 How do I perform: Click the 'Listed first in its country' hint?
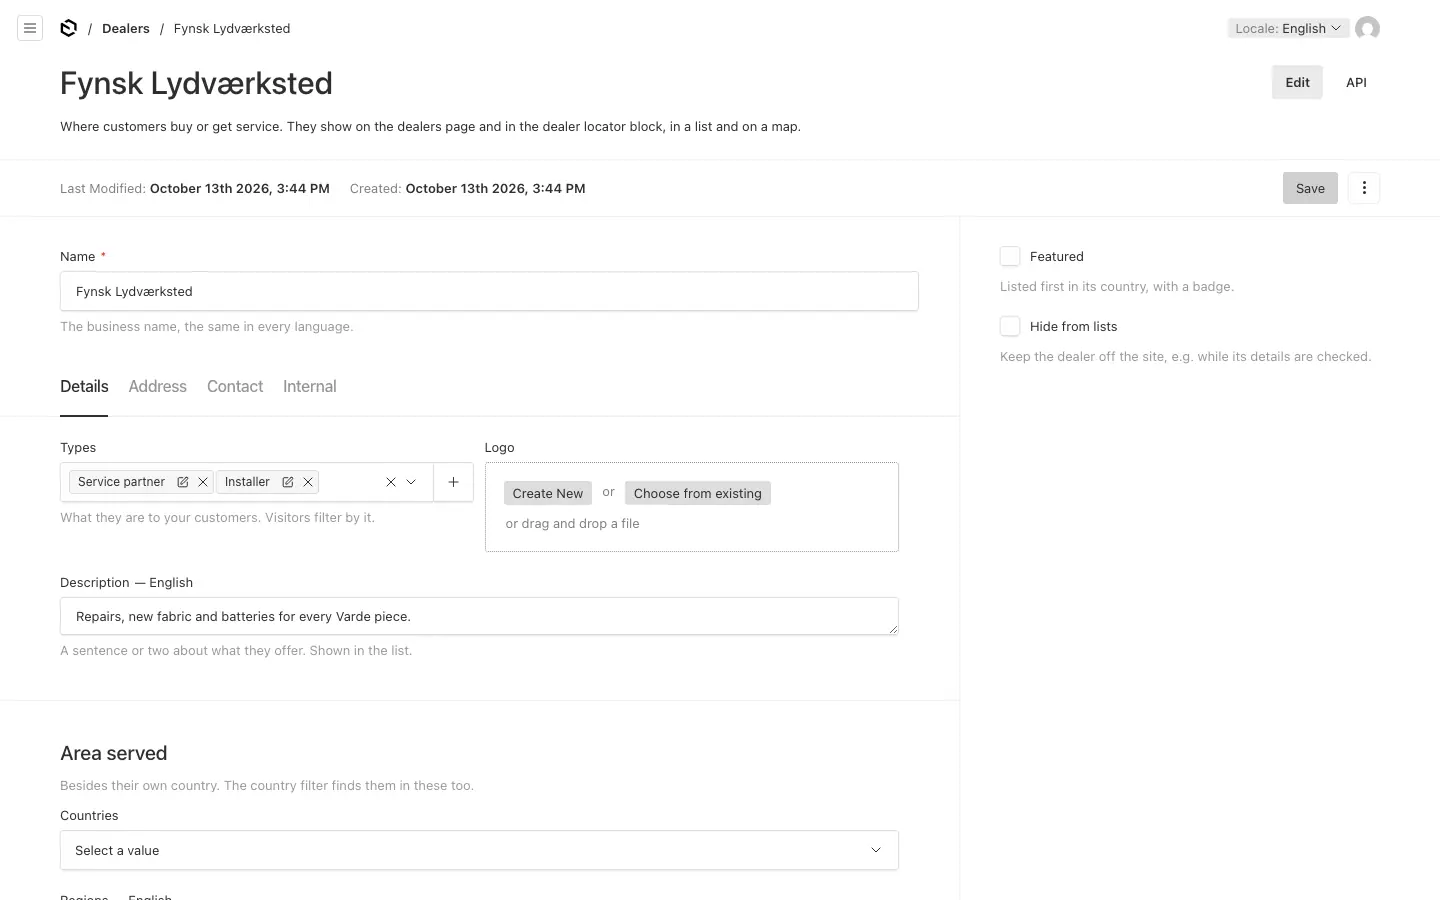click(1117, 286)
